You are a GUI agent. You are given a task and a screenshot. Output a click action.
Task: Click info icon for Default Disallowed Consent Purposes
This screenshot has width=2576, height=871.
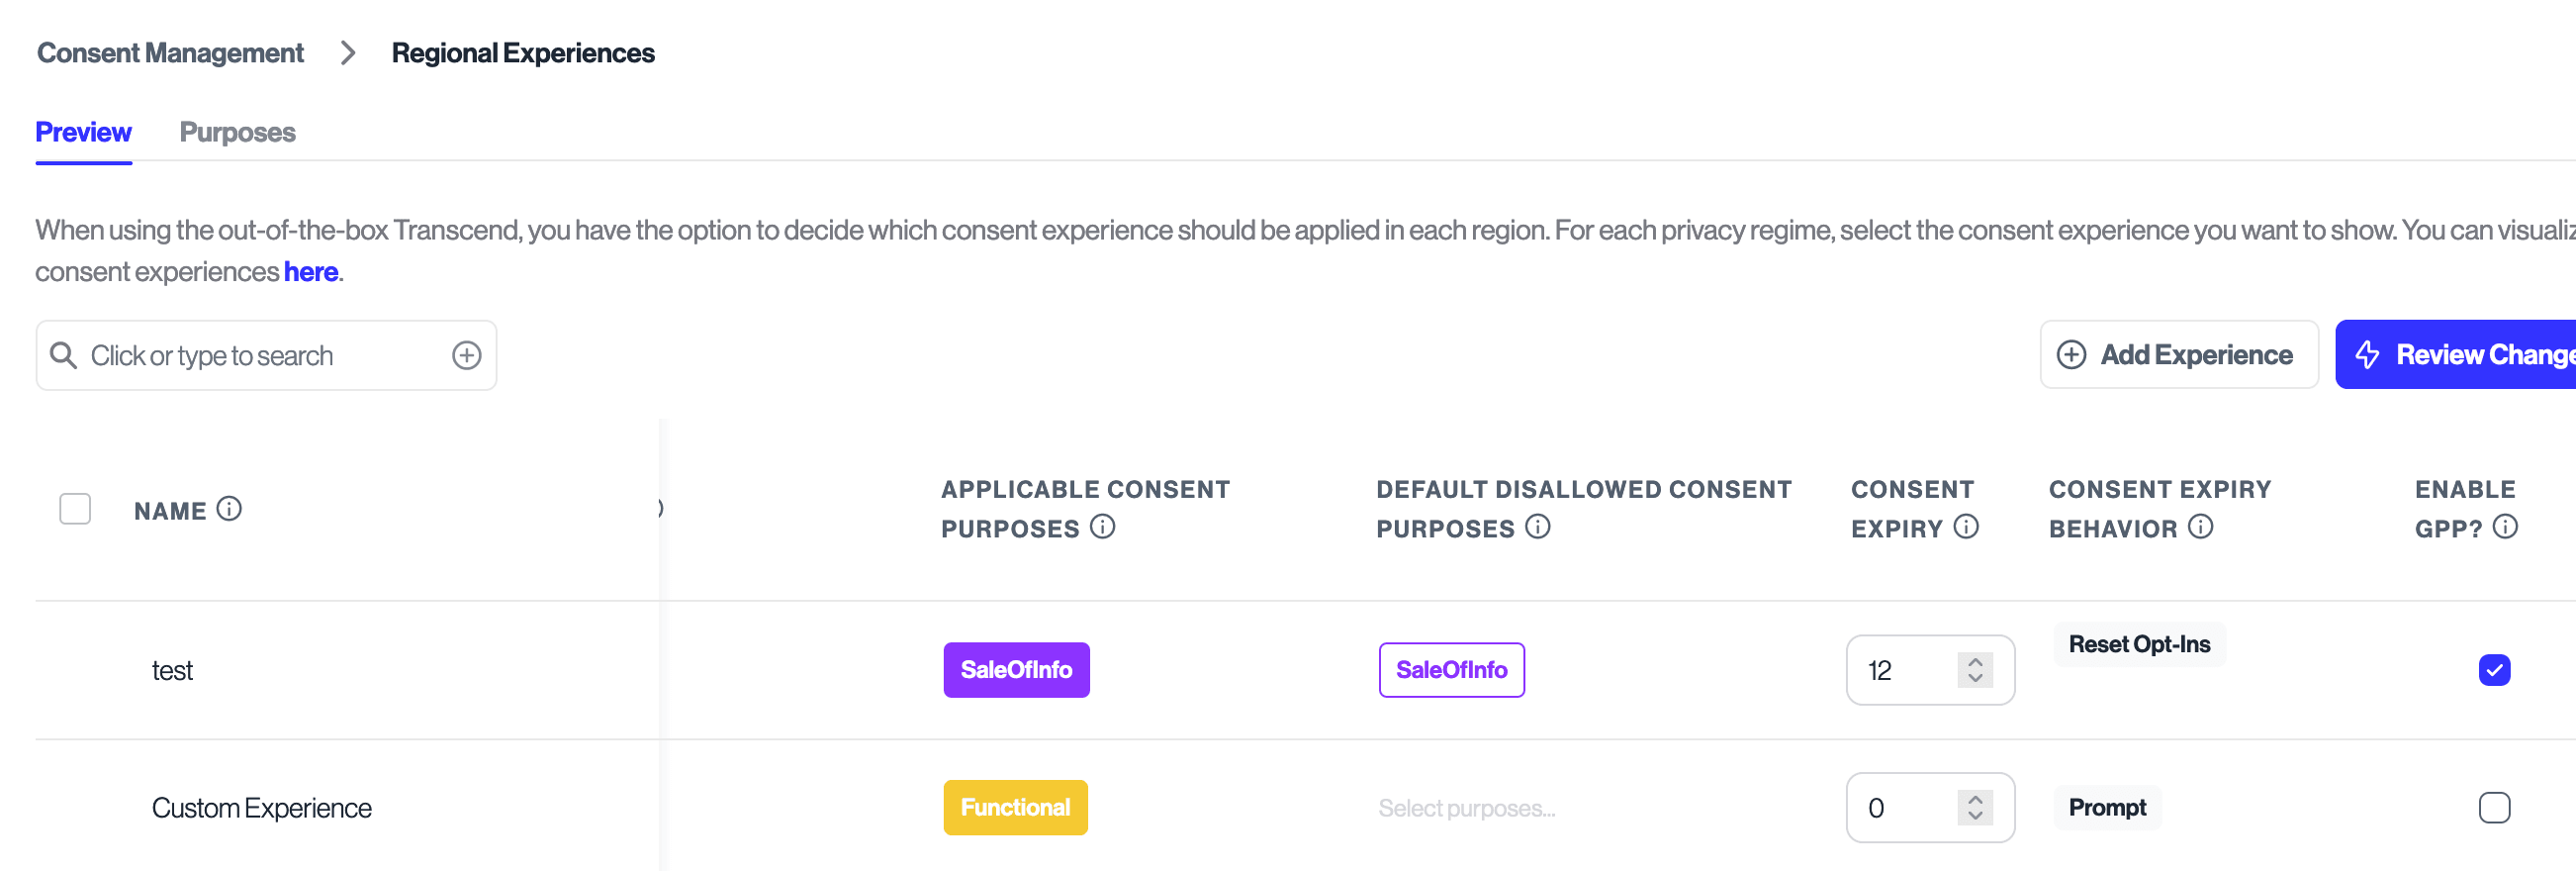pyautogui.click(x=1538, y=527)
